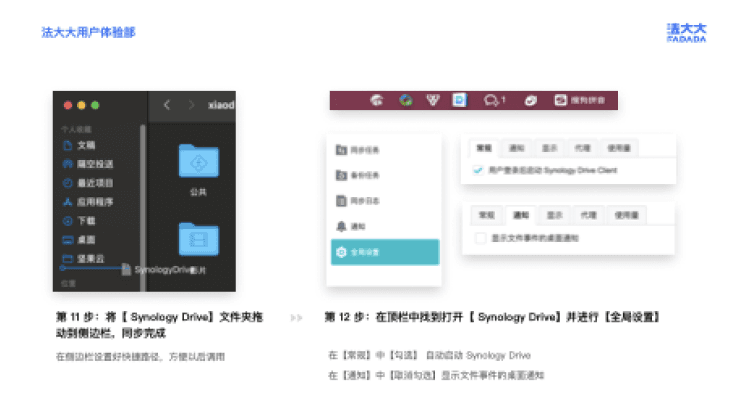Select the 公共 folder in Finder
Screen dimensions: 744x412
[x=198, y=161]
